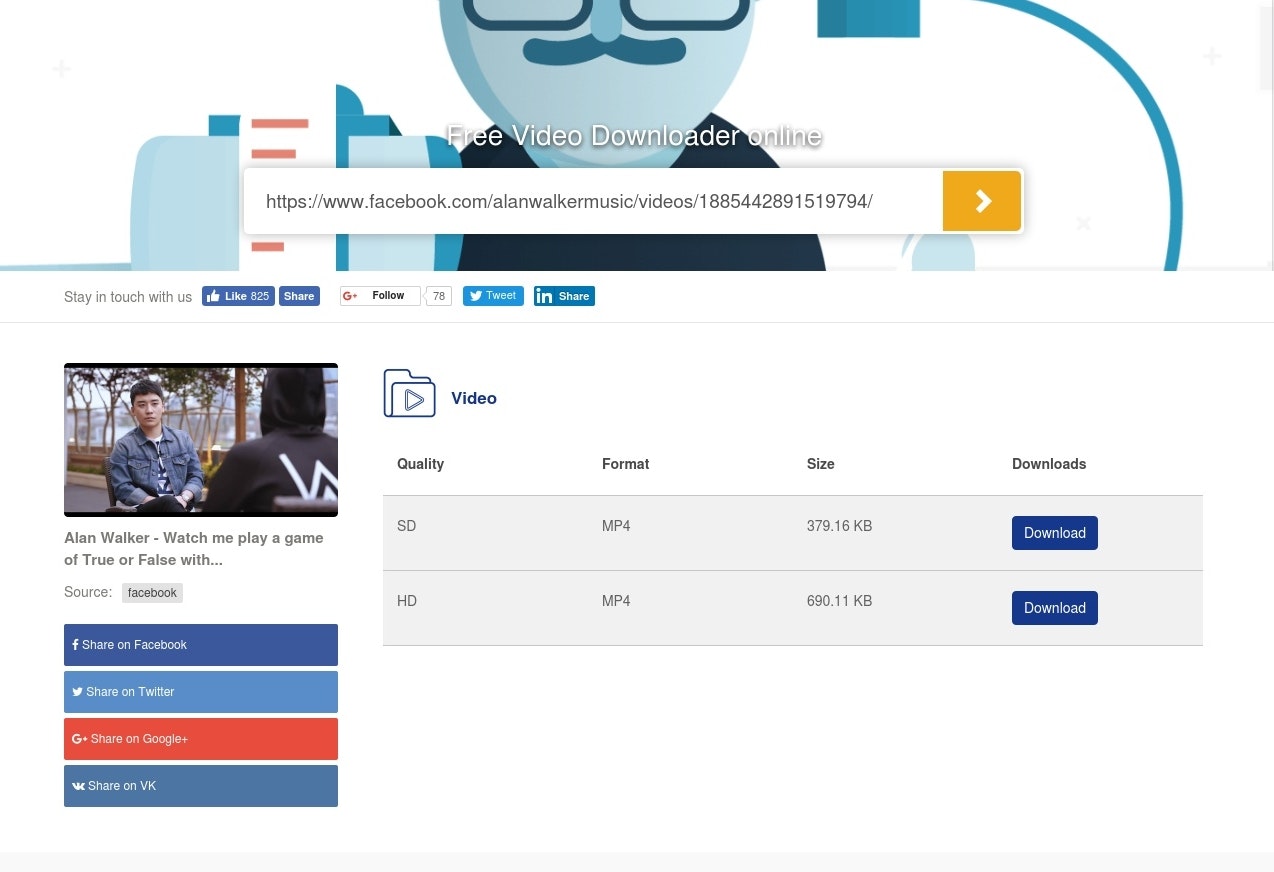Viewport: 1274px width, 872px height.
Task: Click the Google+ follower count 78
Action: 438,296
